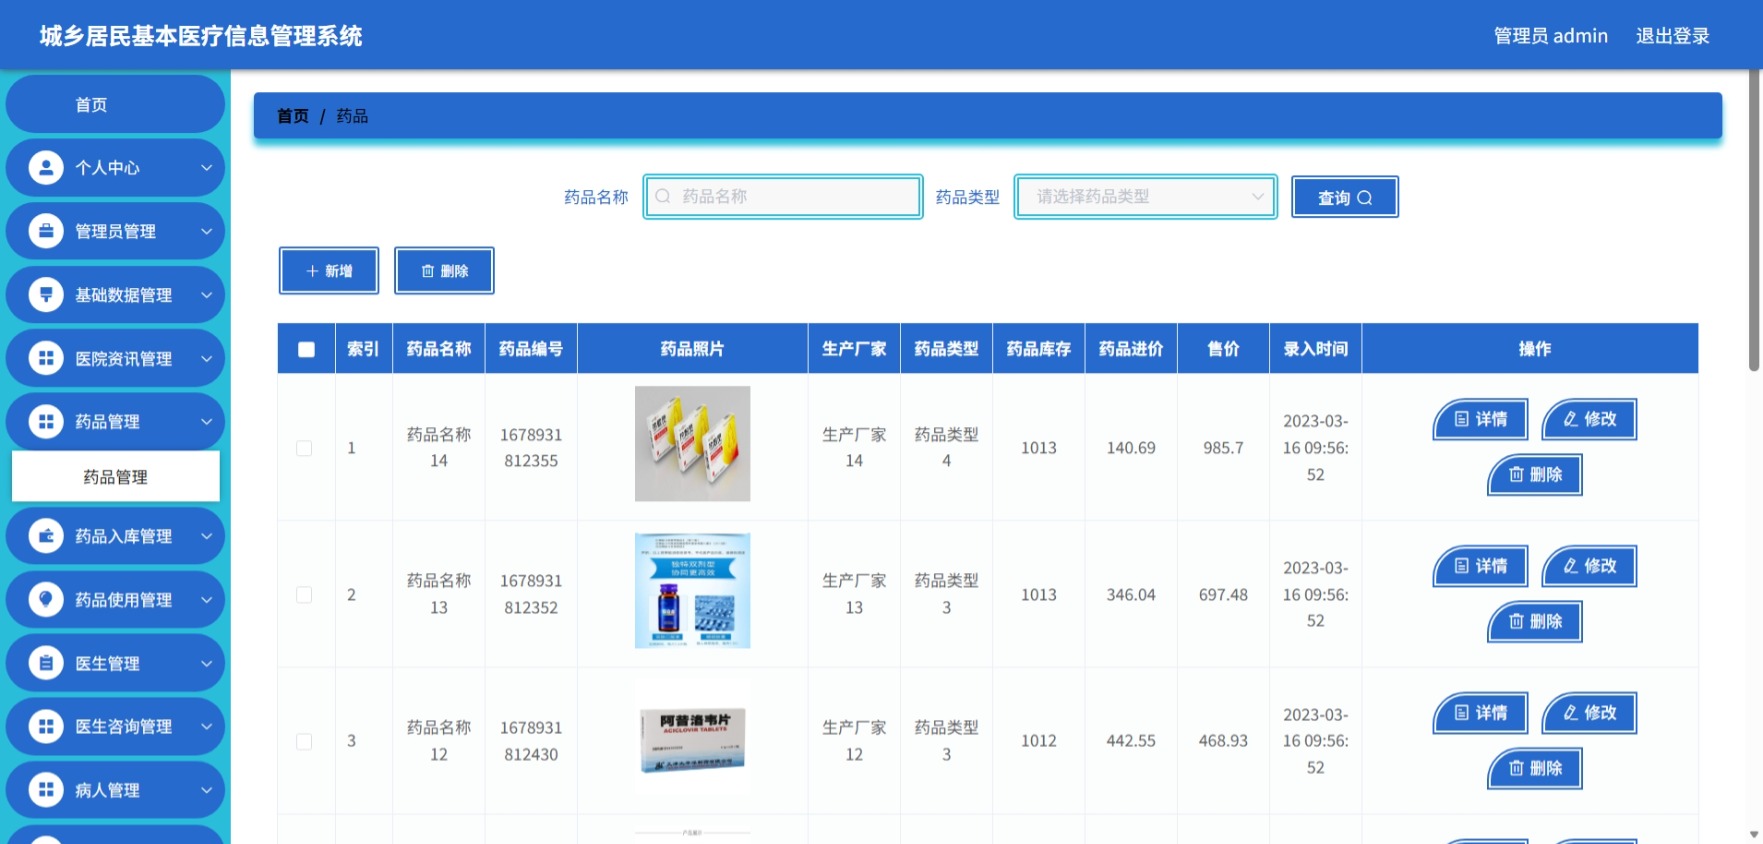
Task: Tick the checkbox for row 1 drug
Action: click(304, 448)
